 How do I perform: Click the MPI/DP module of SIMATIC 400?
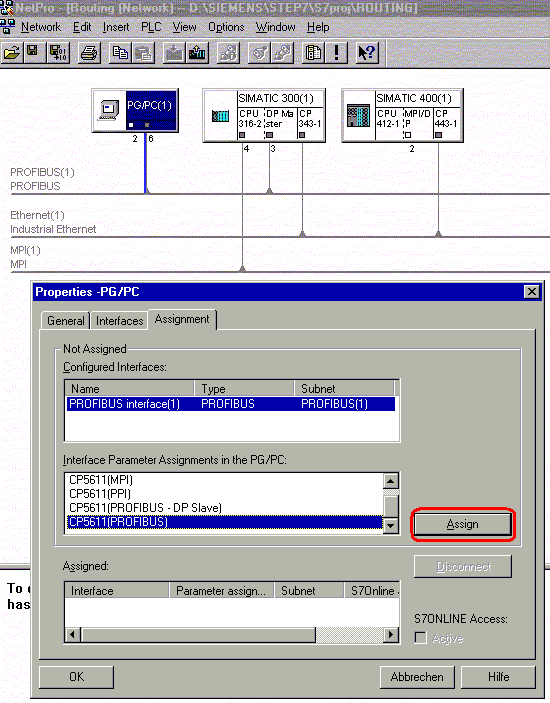coord(417,124)
